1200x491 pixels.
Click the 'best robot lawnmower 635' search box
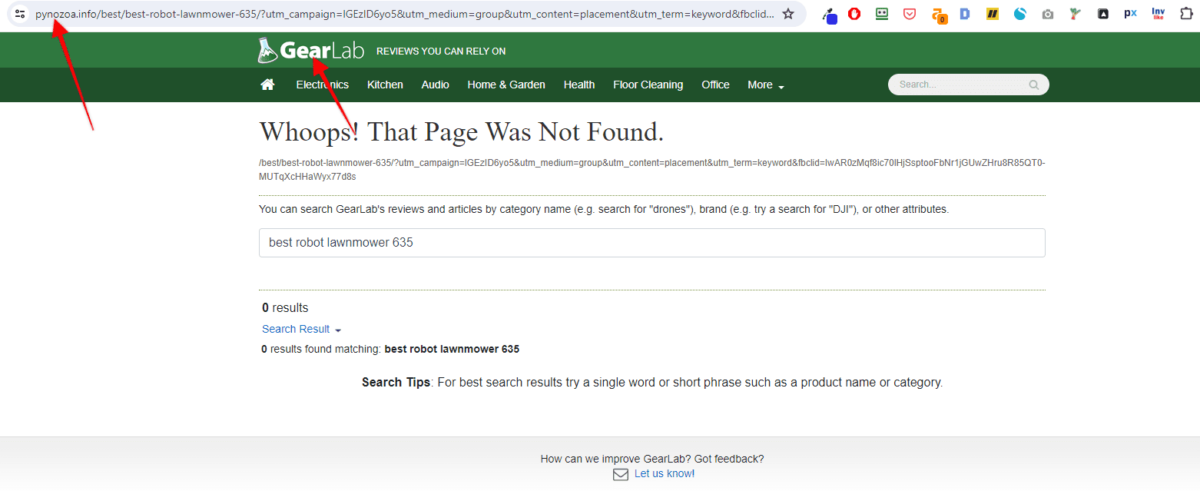point(652,243)
